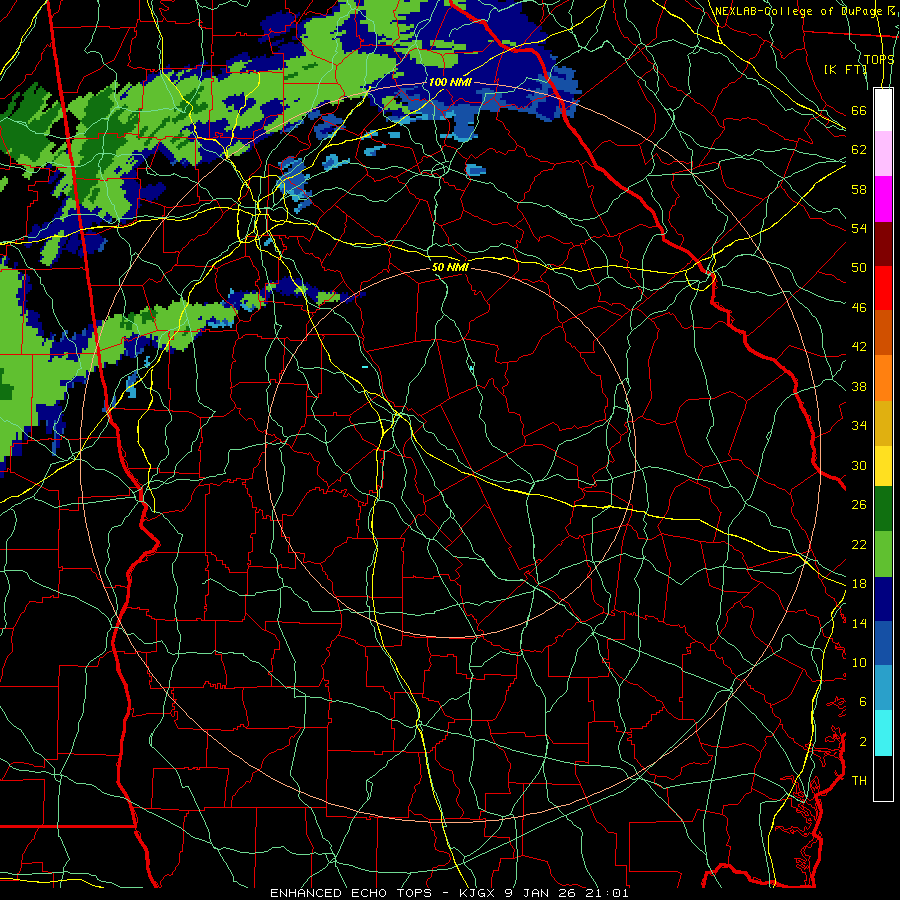This screenshot has height=900, width=900.
Task: Click the legend value 30
Action: tap(859, 465)
